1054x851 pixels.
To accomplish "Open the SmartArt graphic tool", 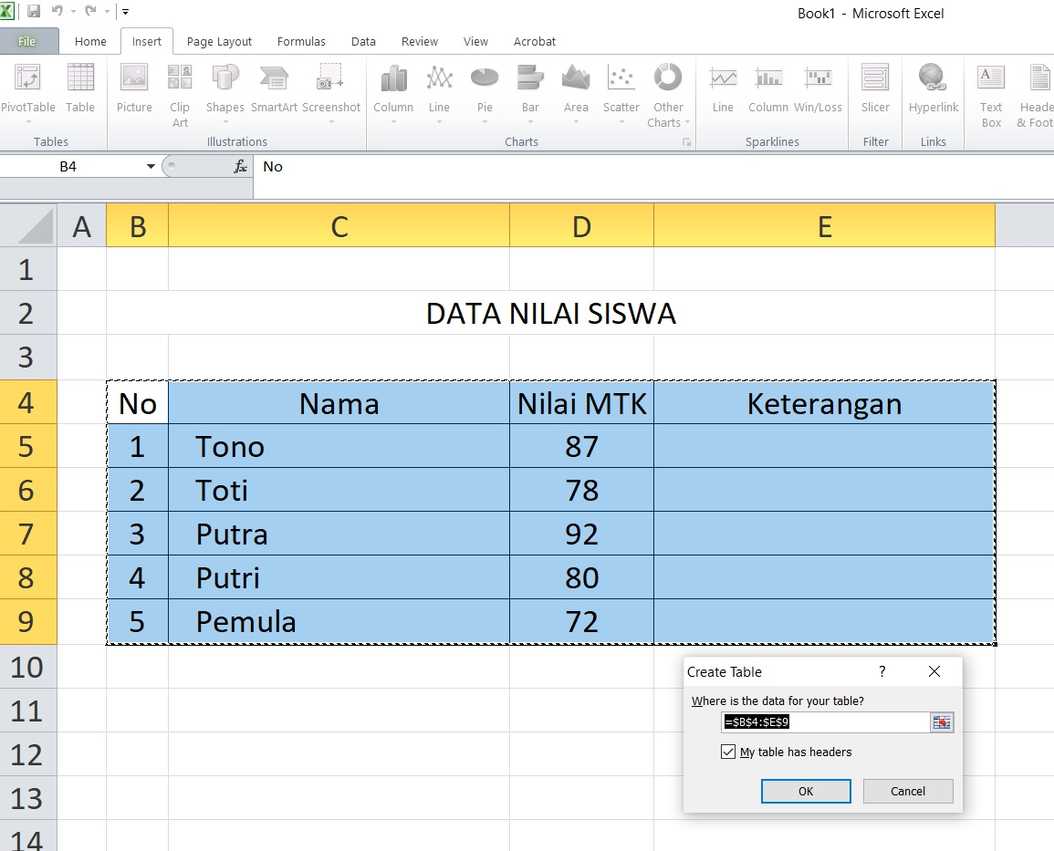I will (274, 88).
